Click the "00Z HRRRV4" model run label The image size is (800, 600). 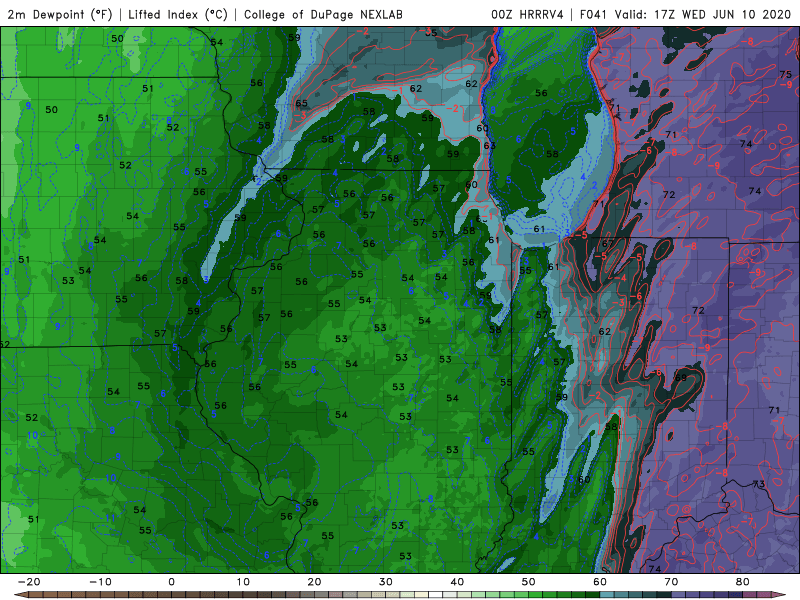click(527, 14)
